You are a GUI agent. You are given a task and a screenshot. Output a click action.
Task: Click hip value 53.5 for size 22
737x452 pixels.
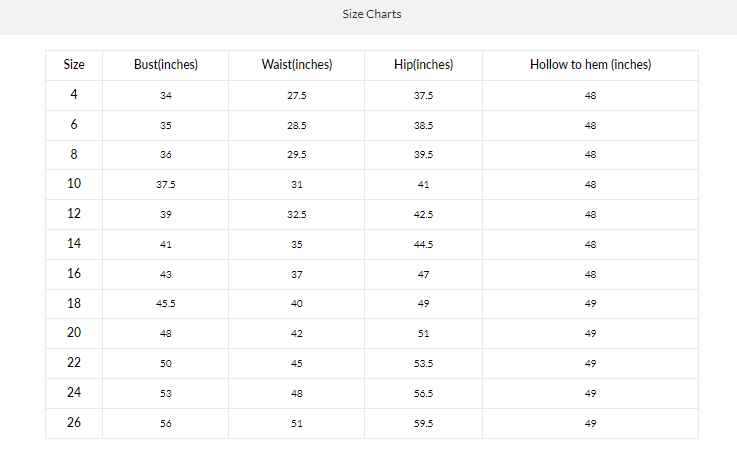(x=424, y=364)
